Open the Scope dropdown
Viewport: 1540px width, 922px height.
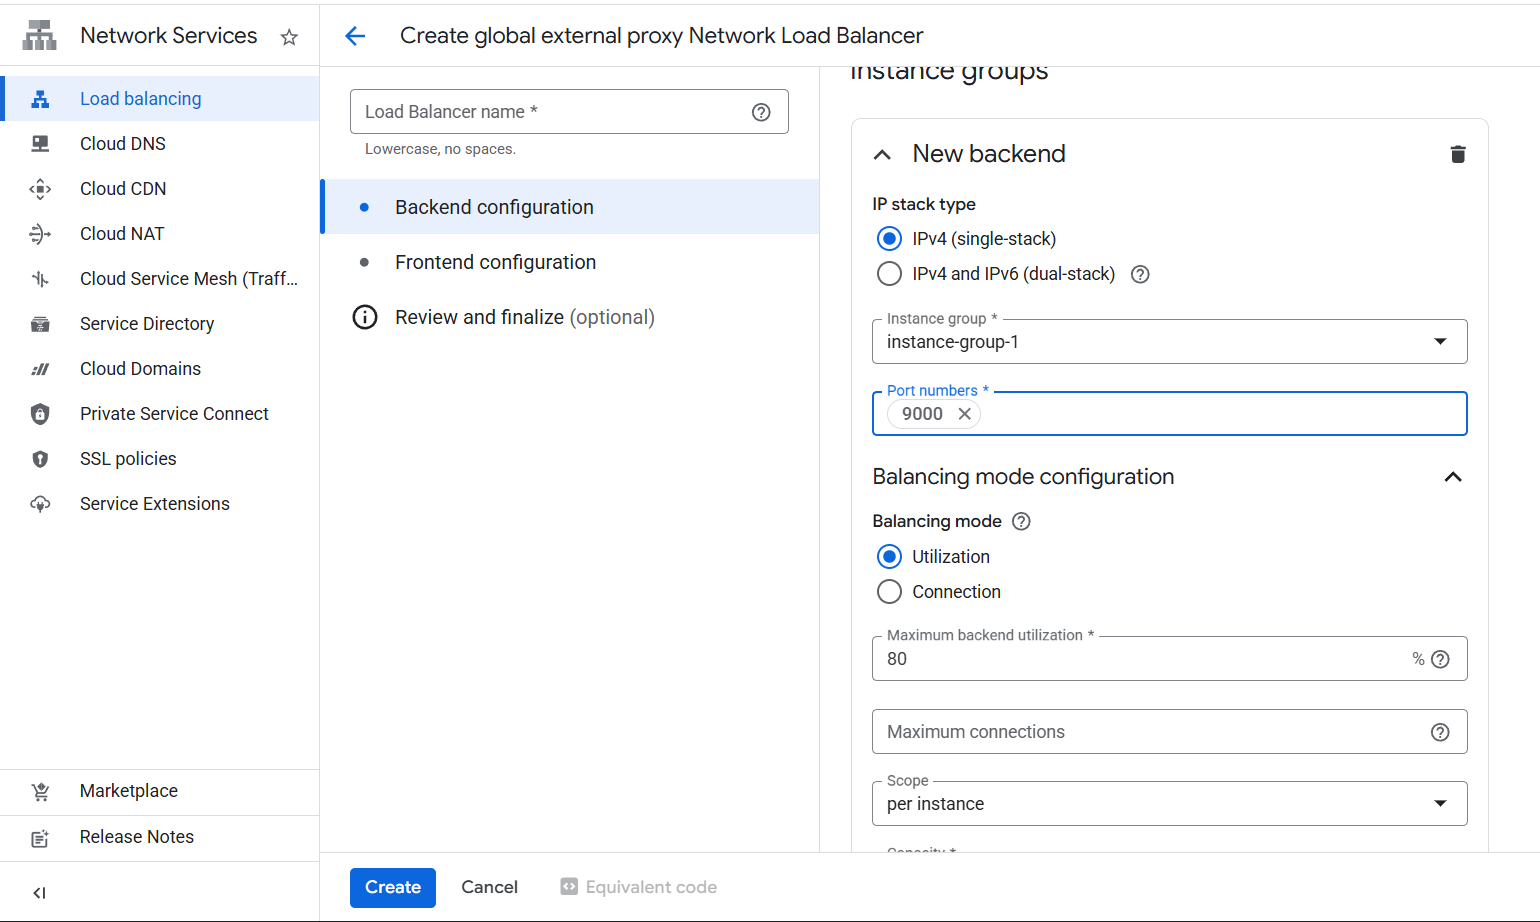1168,804
